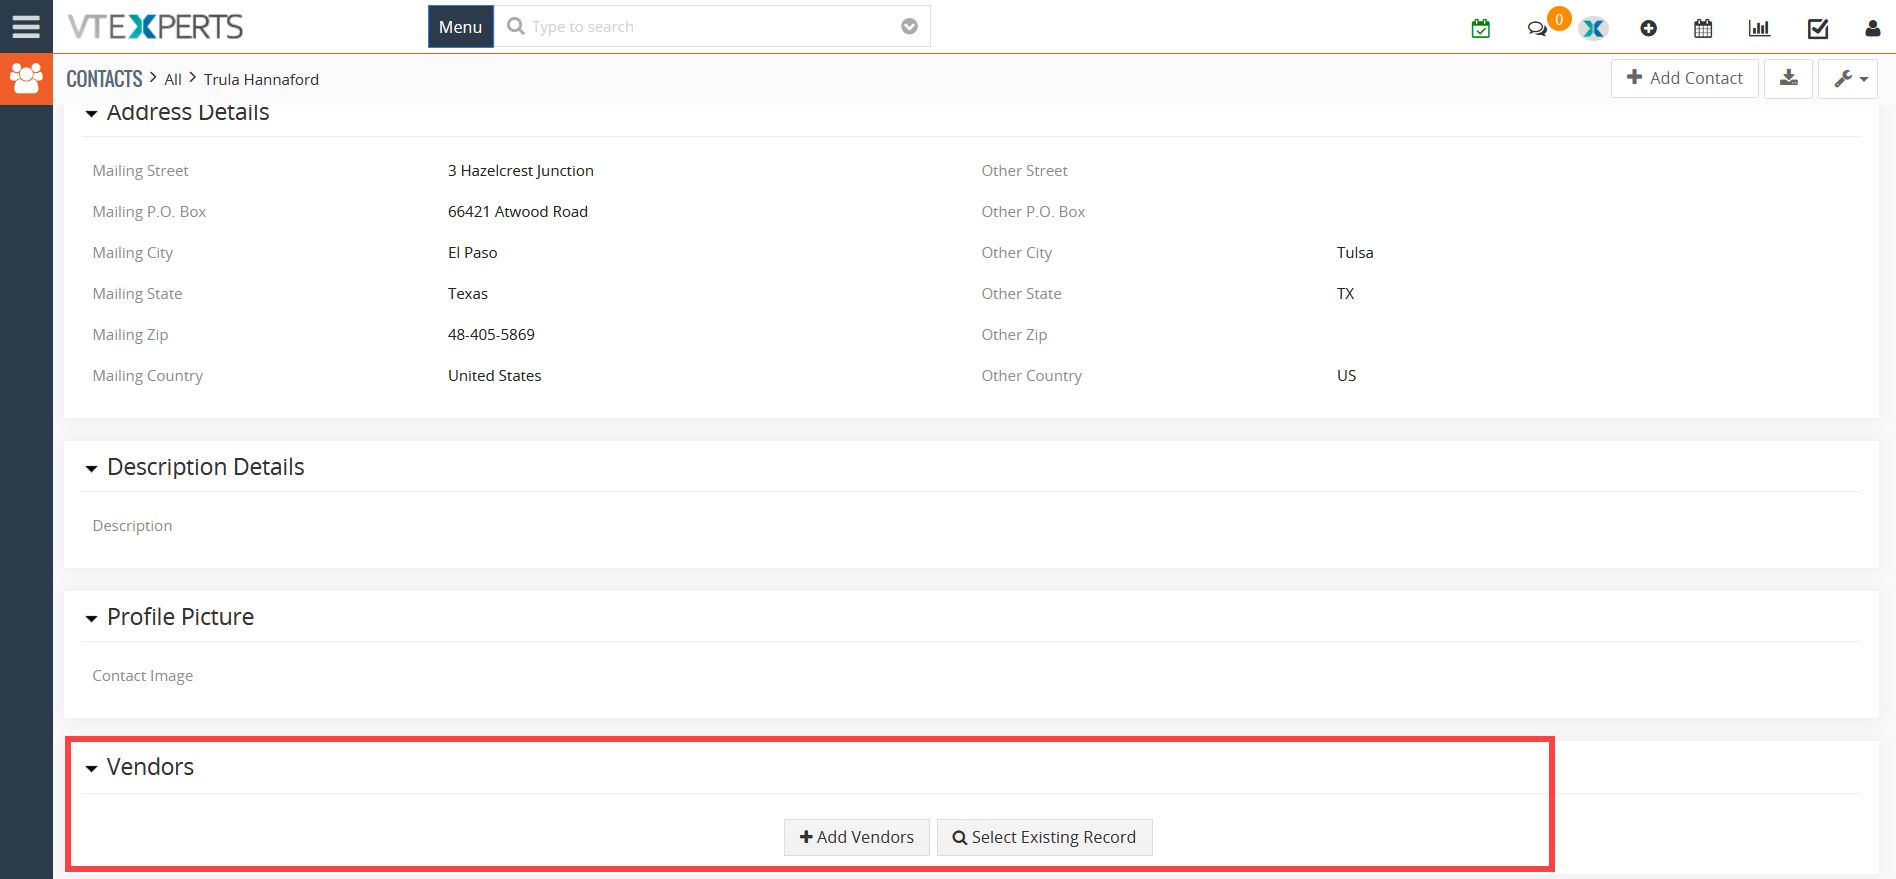Click the Mailing Zip value 48-405-5869
Image resolution: width=1896 pixels, height=879 pixels.
coord(491,335)
